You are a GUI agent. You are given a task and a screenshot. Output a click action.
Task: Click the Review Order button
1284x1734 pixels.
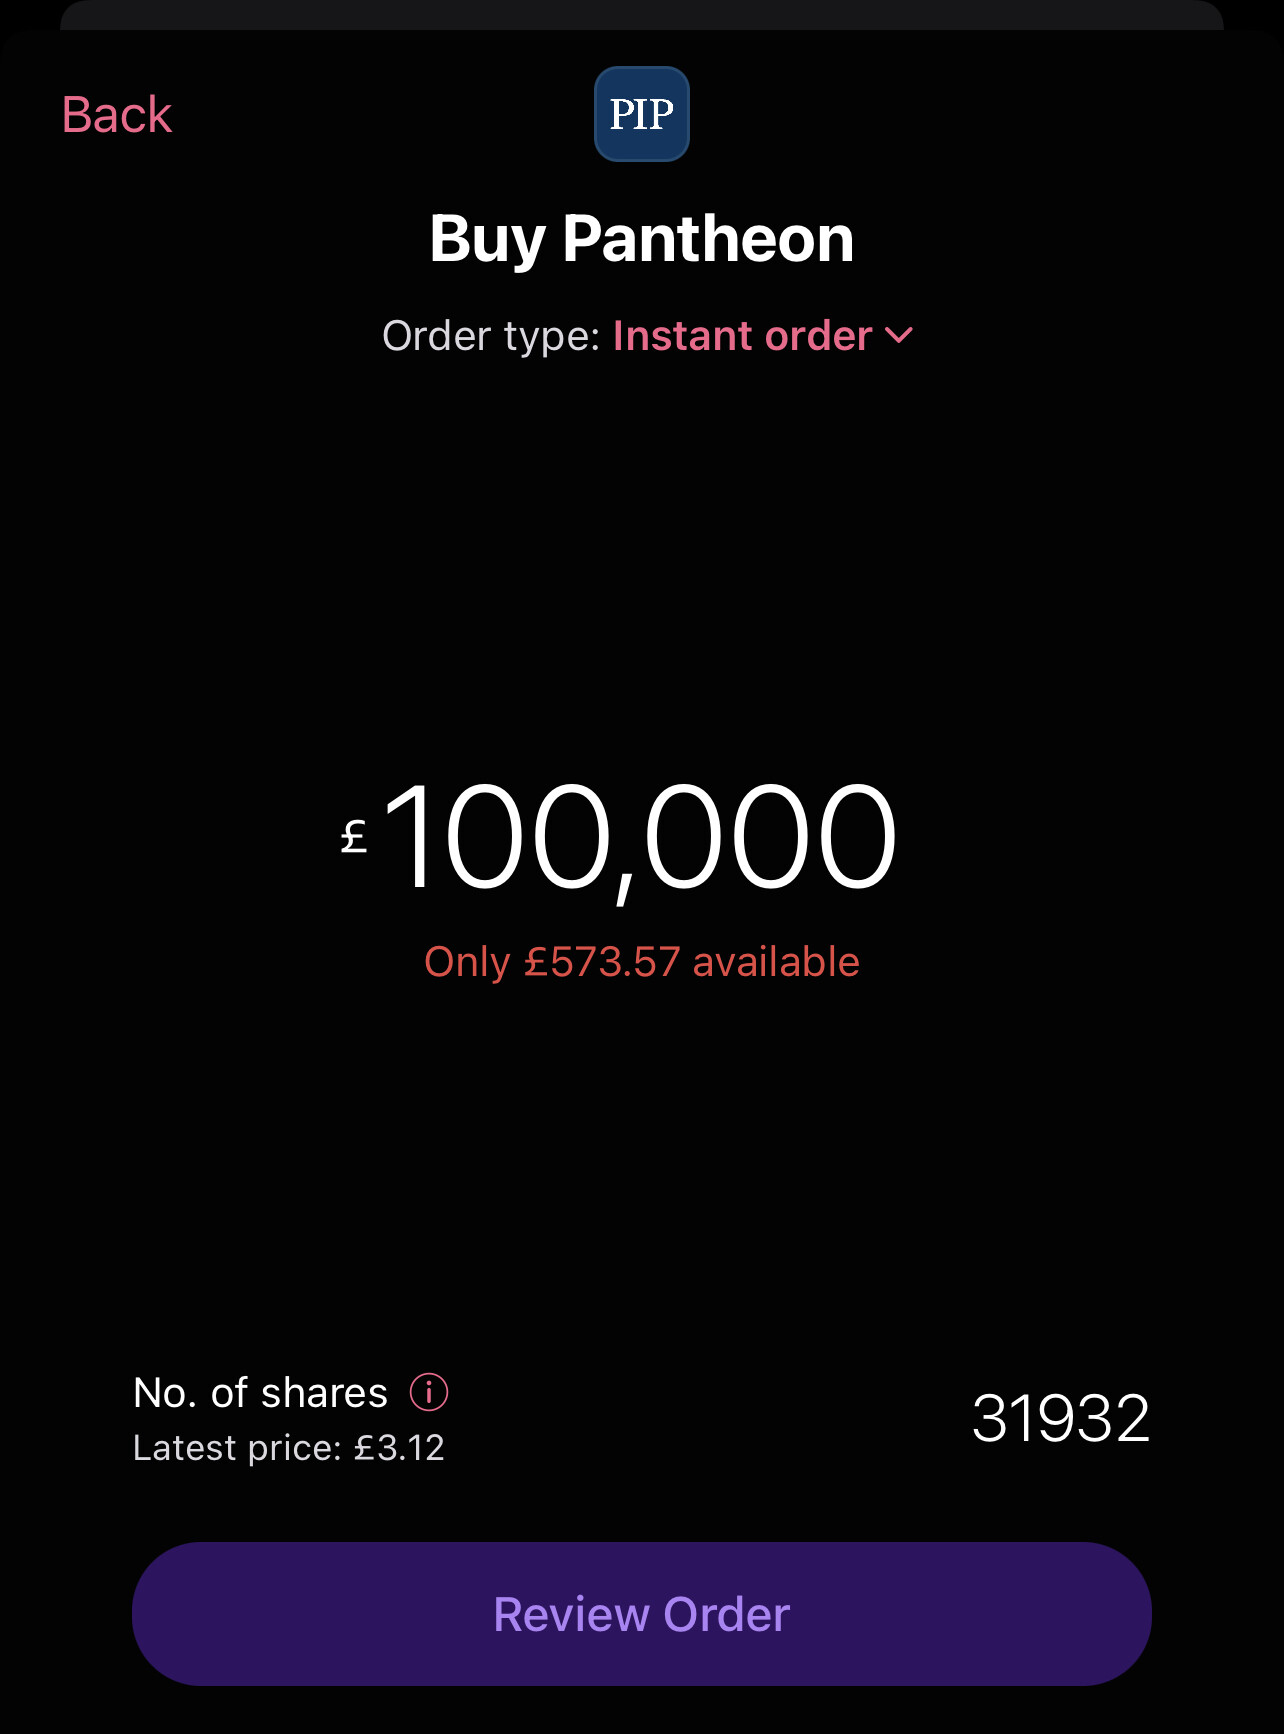click(x=642, y=1614)
